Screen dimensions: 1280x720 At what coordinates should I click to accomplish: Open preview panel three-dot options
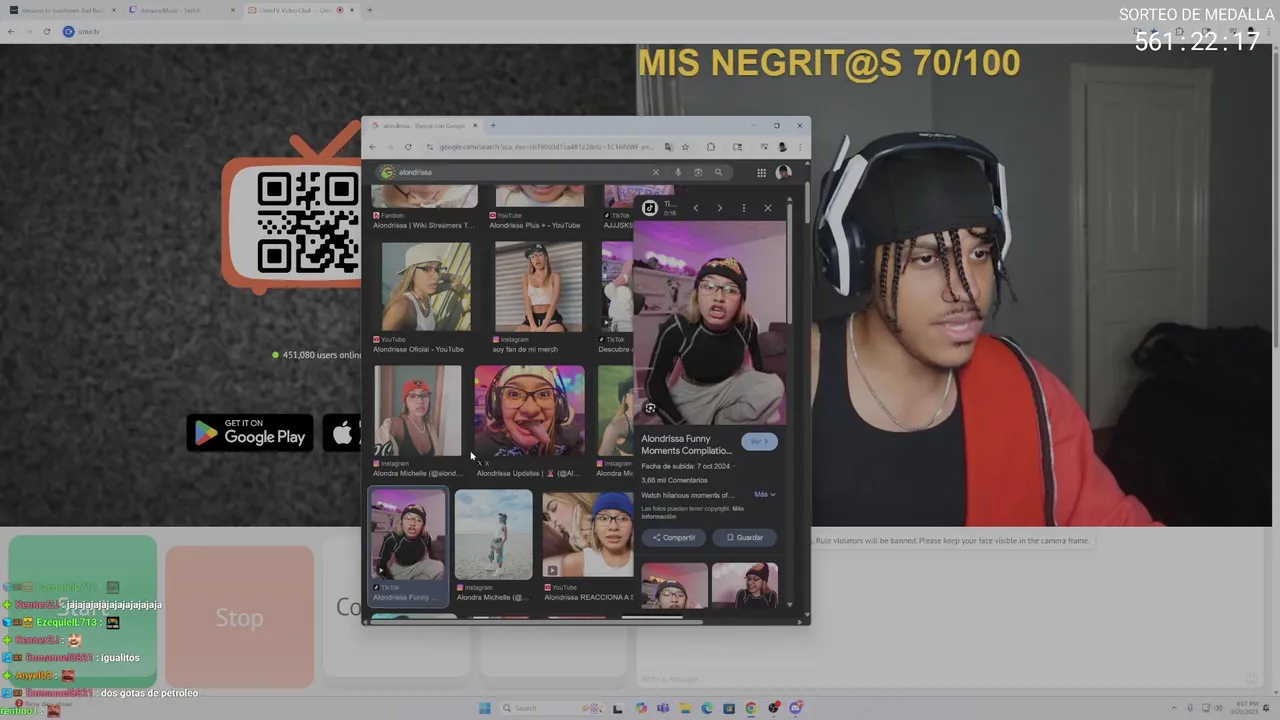[743, 208]
